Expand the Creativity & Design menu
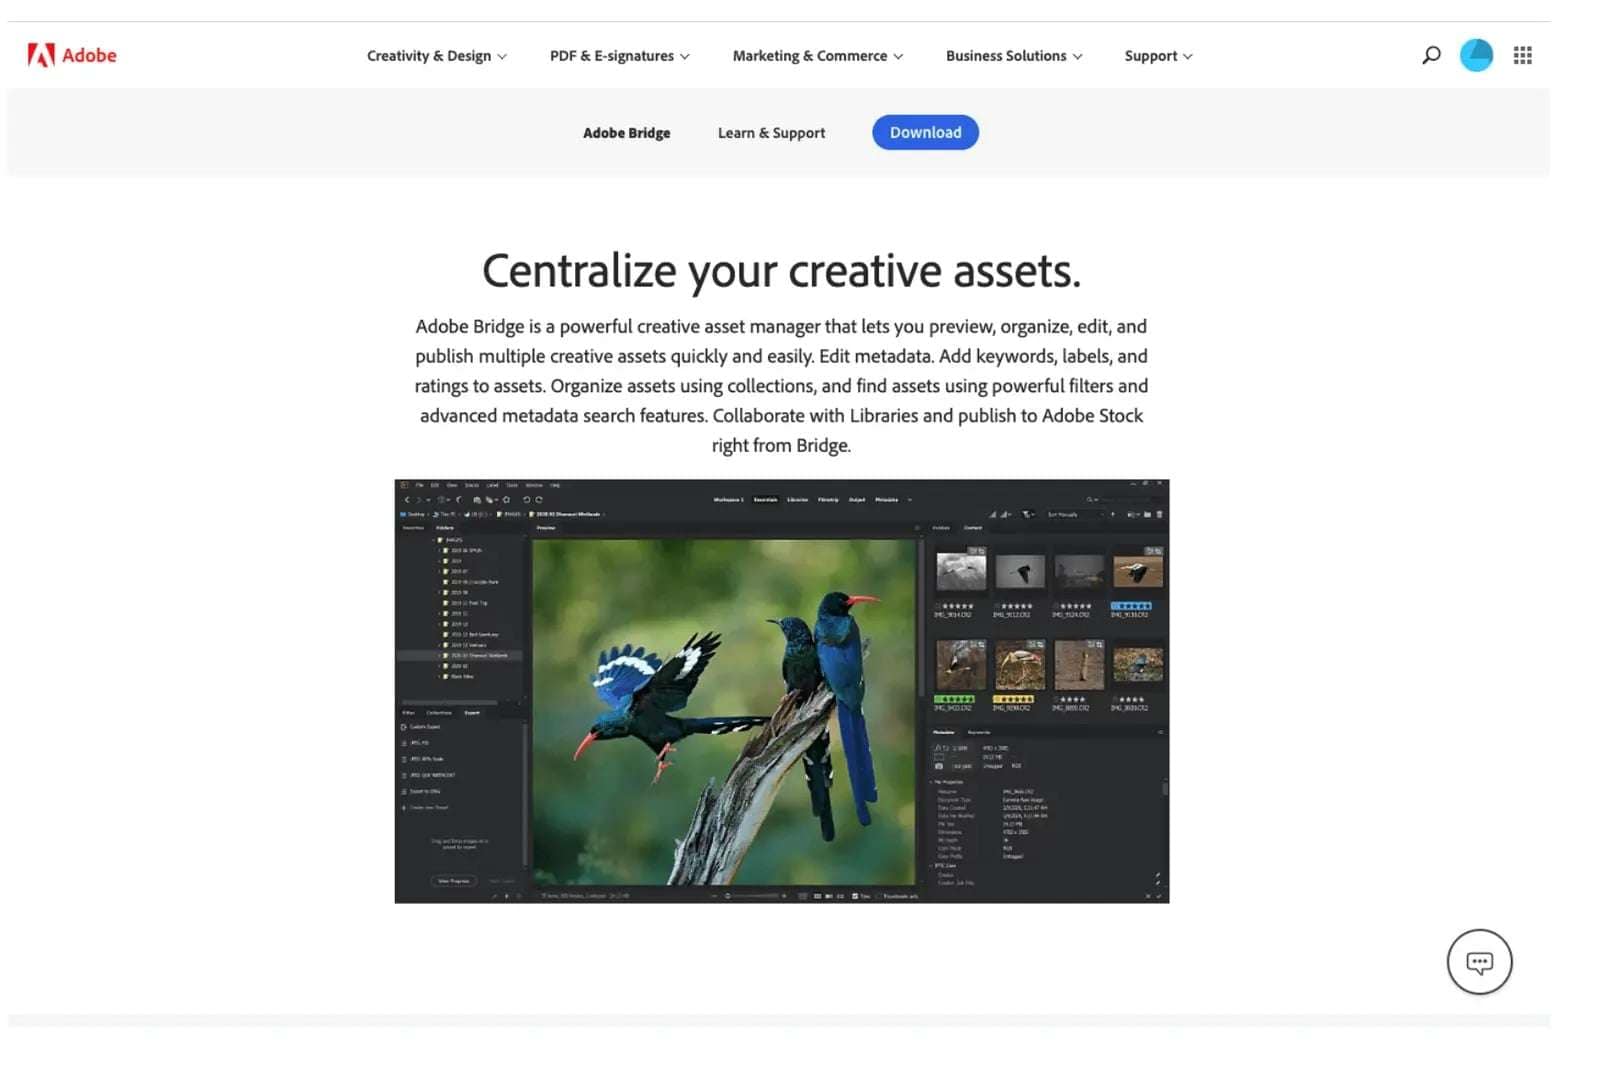The width and height of the screenshot is (1600, 1082). click(x=437, y=56)
